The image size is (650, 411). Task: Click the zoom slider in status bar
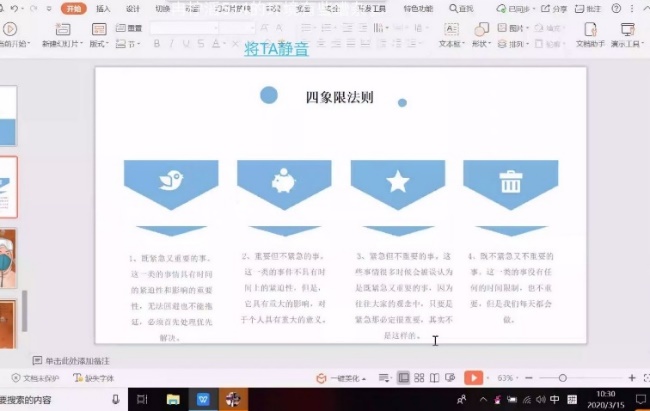(x=563, y=378)
